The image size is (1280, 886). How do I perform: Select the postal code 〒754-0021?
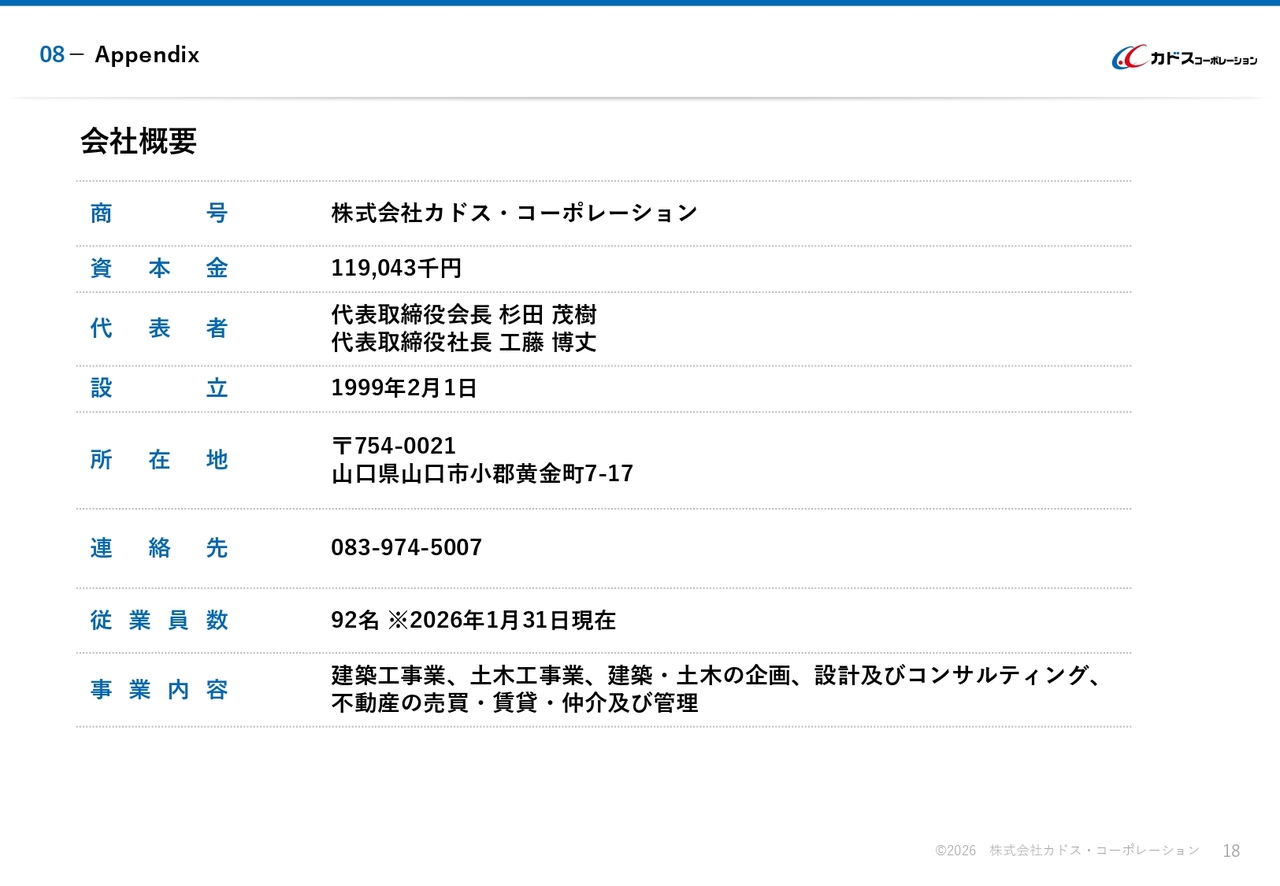[393, 446]
